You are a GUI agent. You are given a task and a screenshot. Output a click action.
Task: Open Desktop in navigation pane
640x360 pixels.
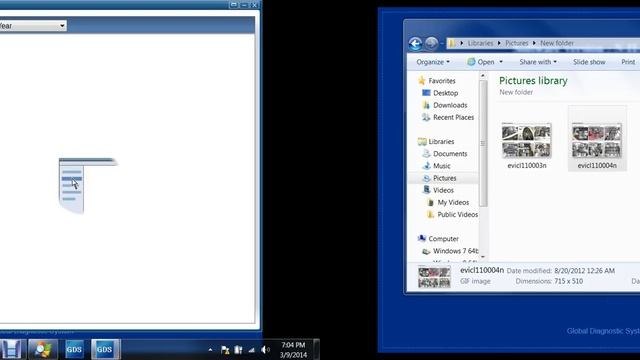tap(445, 93)
